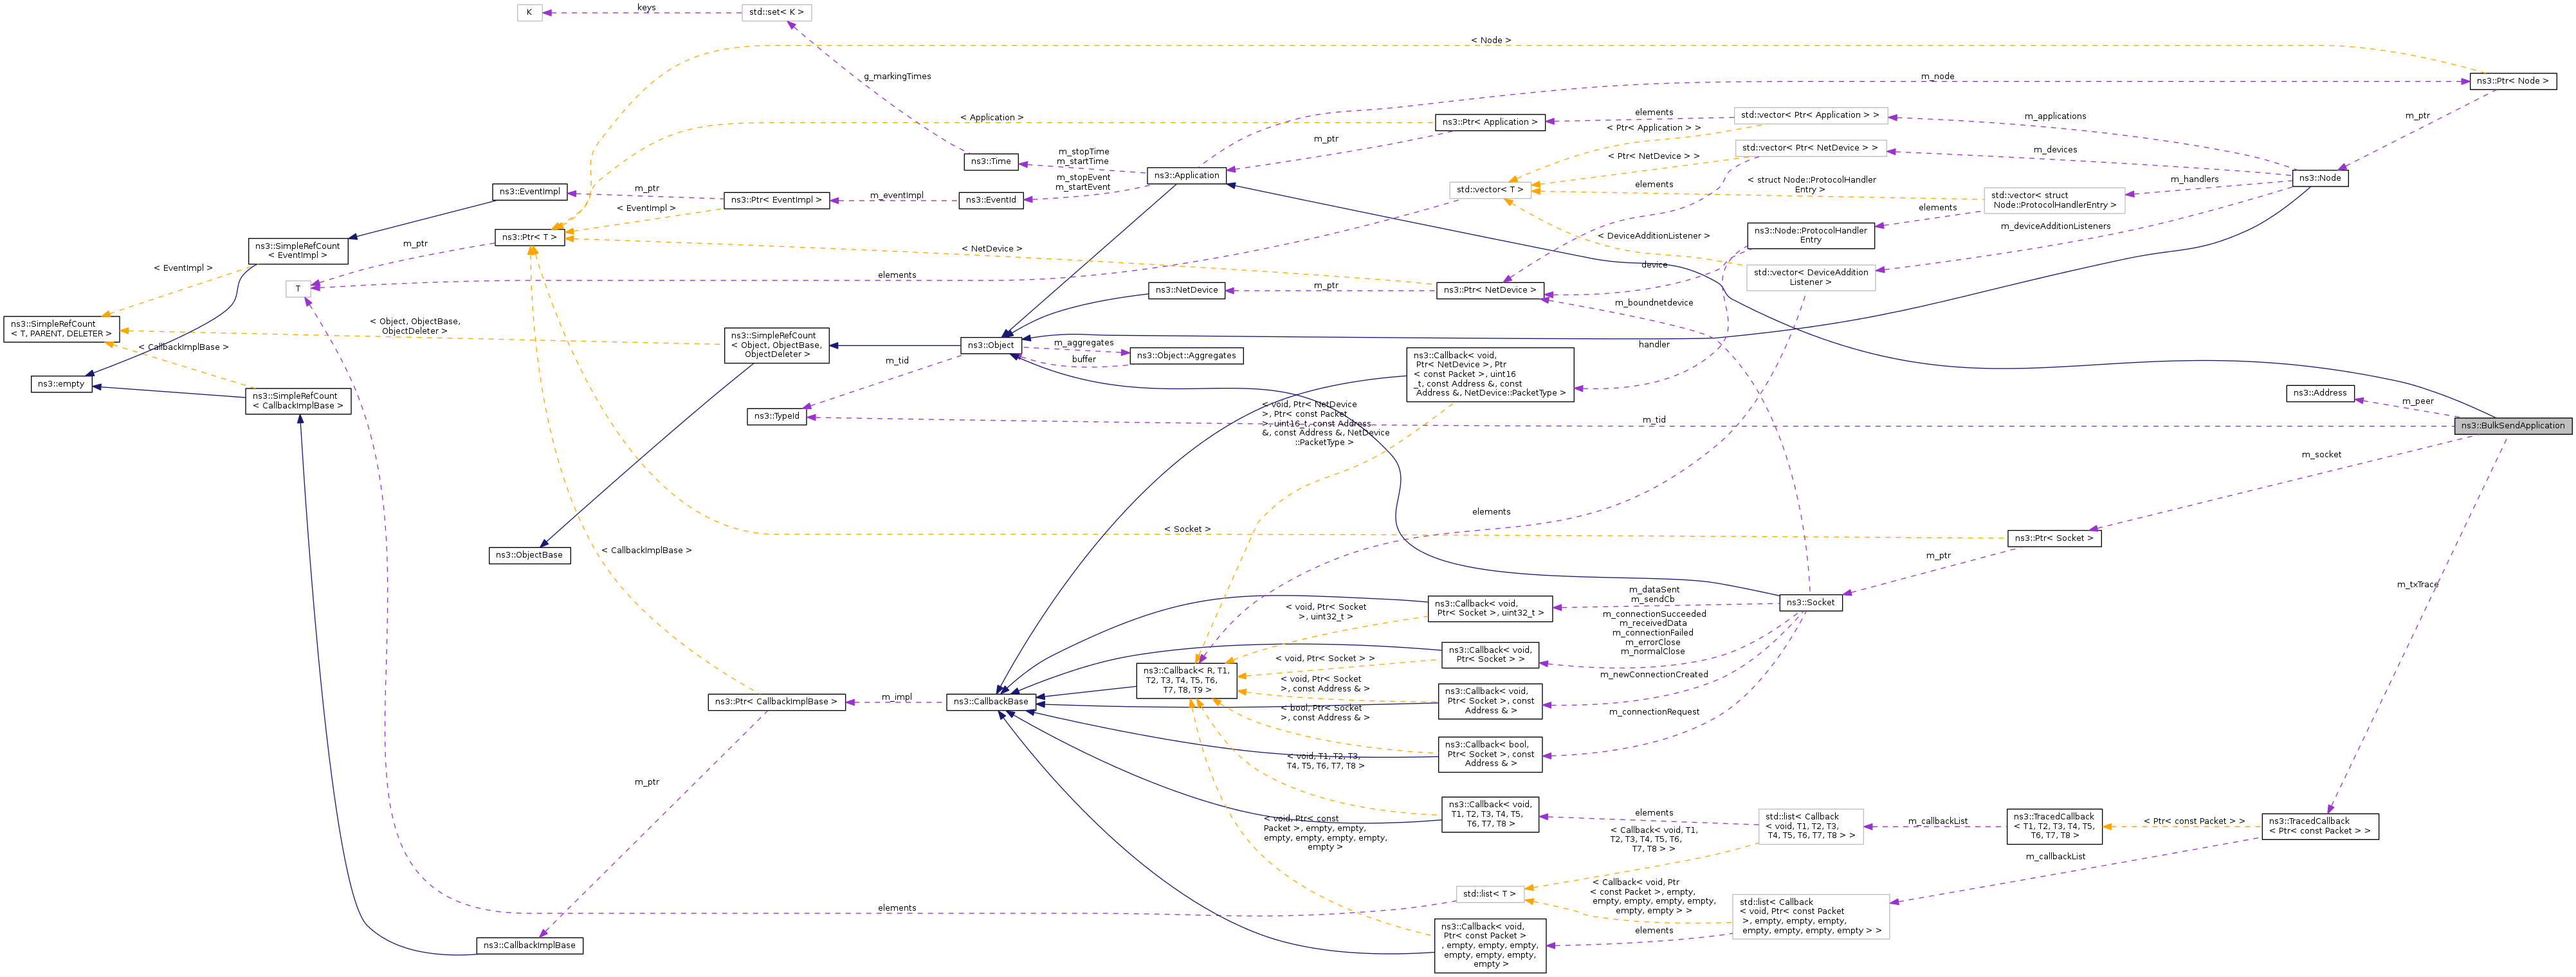Click the std::set< K > node
Image resolution: width=2576 pixels, height=977 pixels.
pyautogui.click(x=776, y=12)
